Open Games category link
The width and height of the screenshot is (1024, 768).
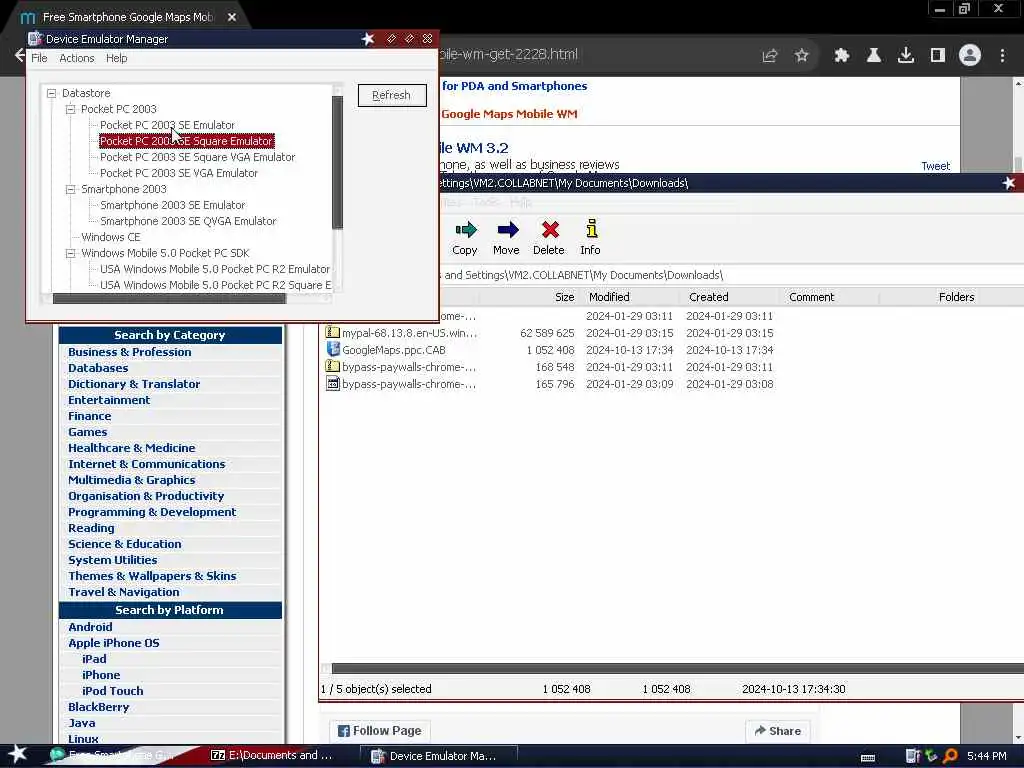88,432
